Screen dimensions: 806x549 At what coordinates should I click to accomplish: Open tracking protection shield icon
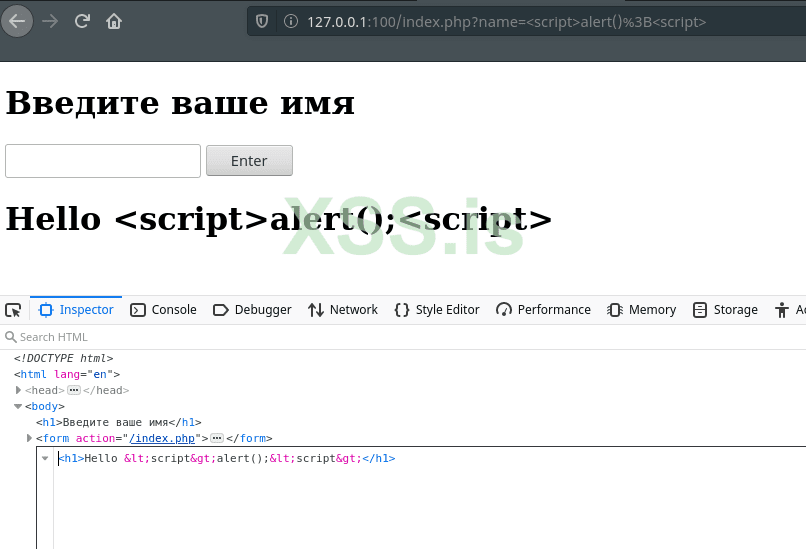262,22
